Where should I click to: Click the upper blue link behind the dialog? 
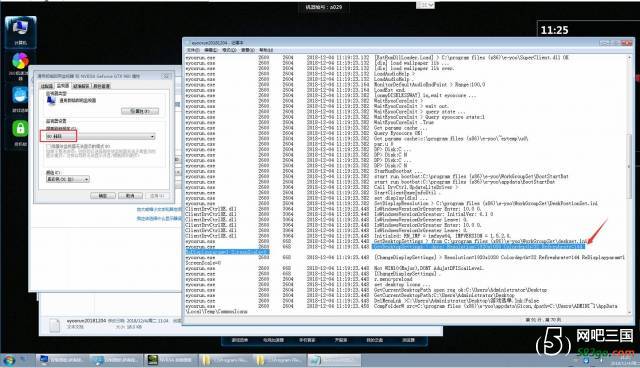point(159,209)
